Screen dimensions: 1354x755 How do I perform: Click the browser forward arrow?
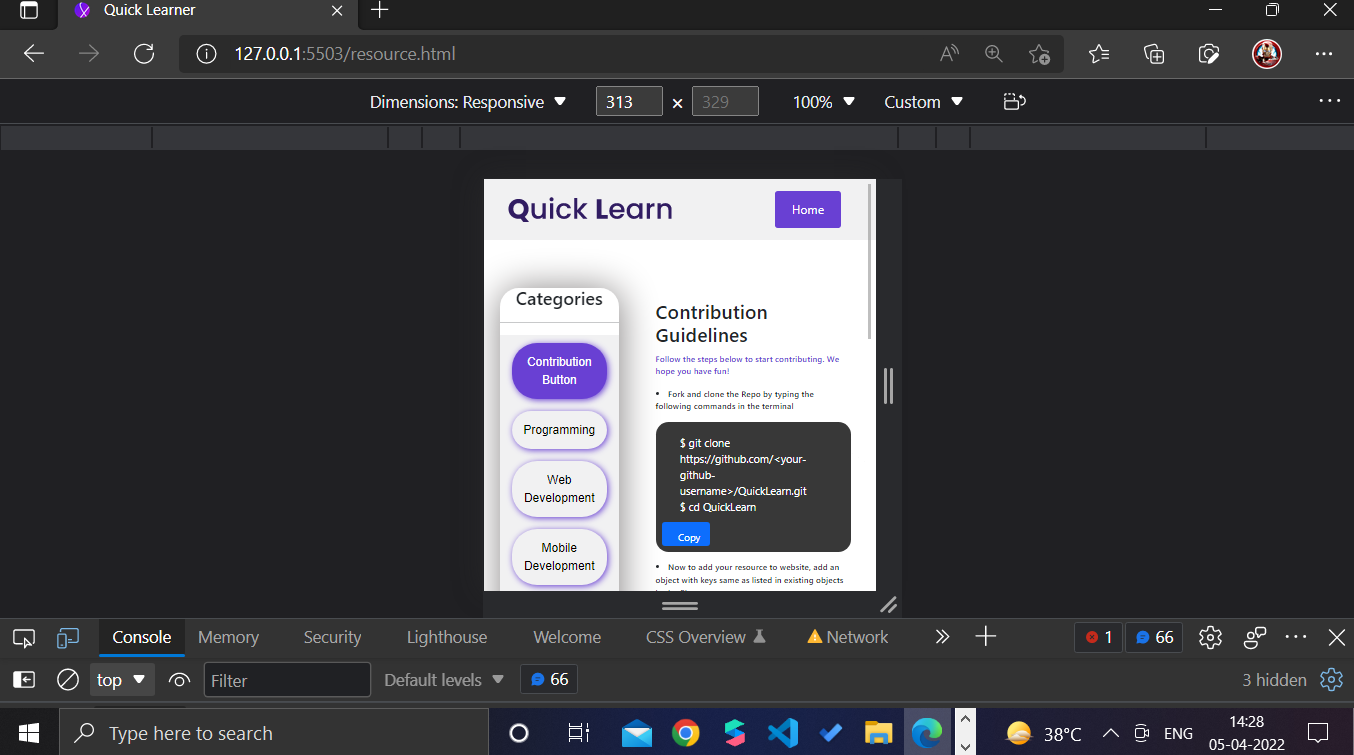(89, 54)
